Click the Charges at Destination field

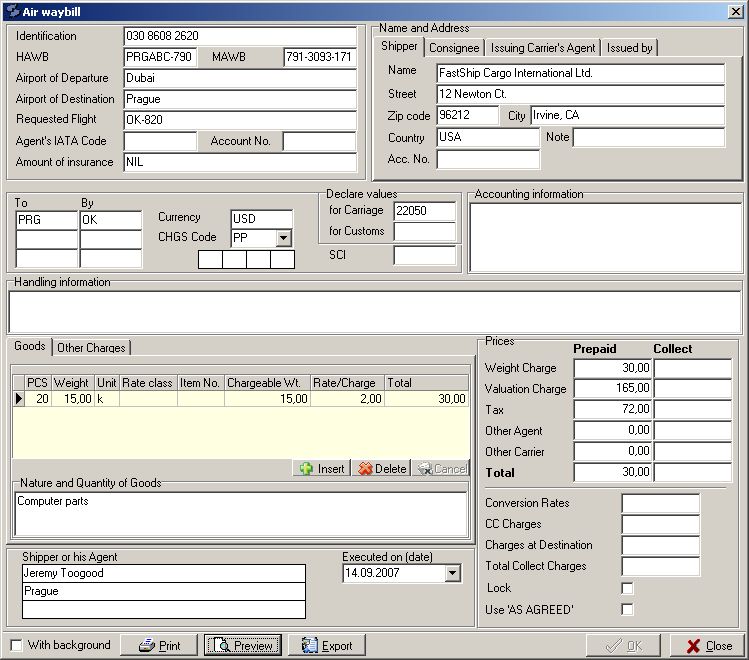coord(661,545)
